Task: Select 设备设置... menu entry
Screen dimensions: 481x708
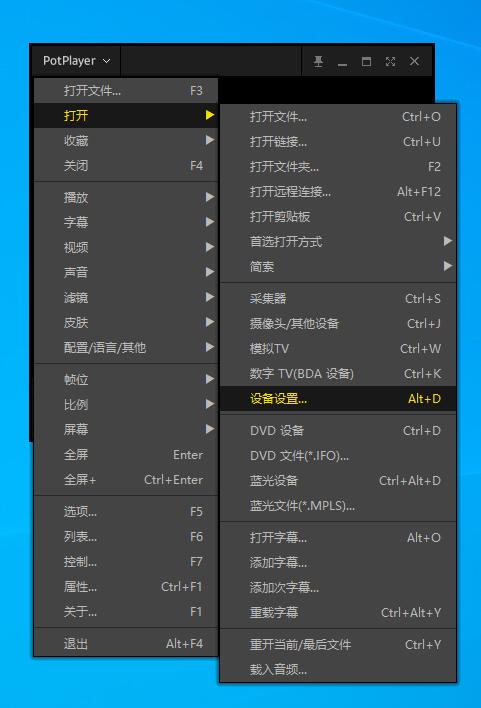Action: [338, 399]
